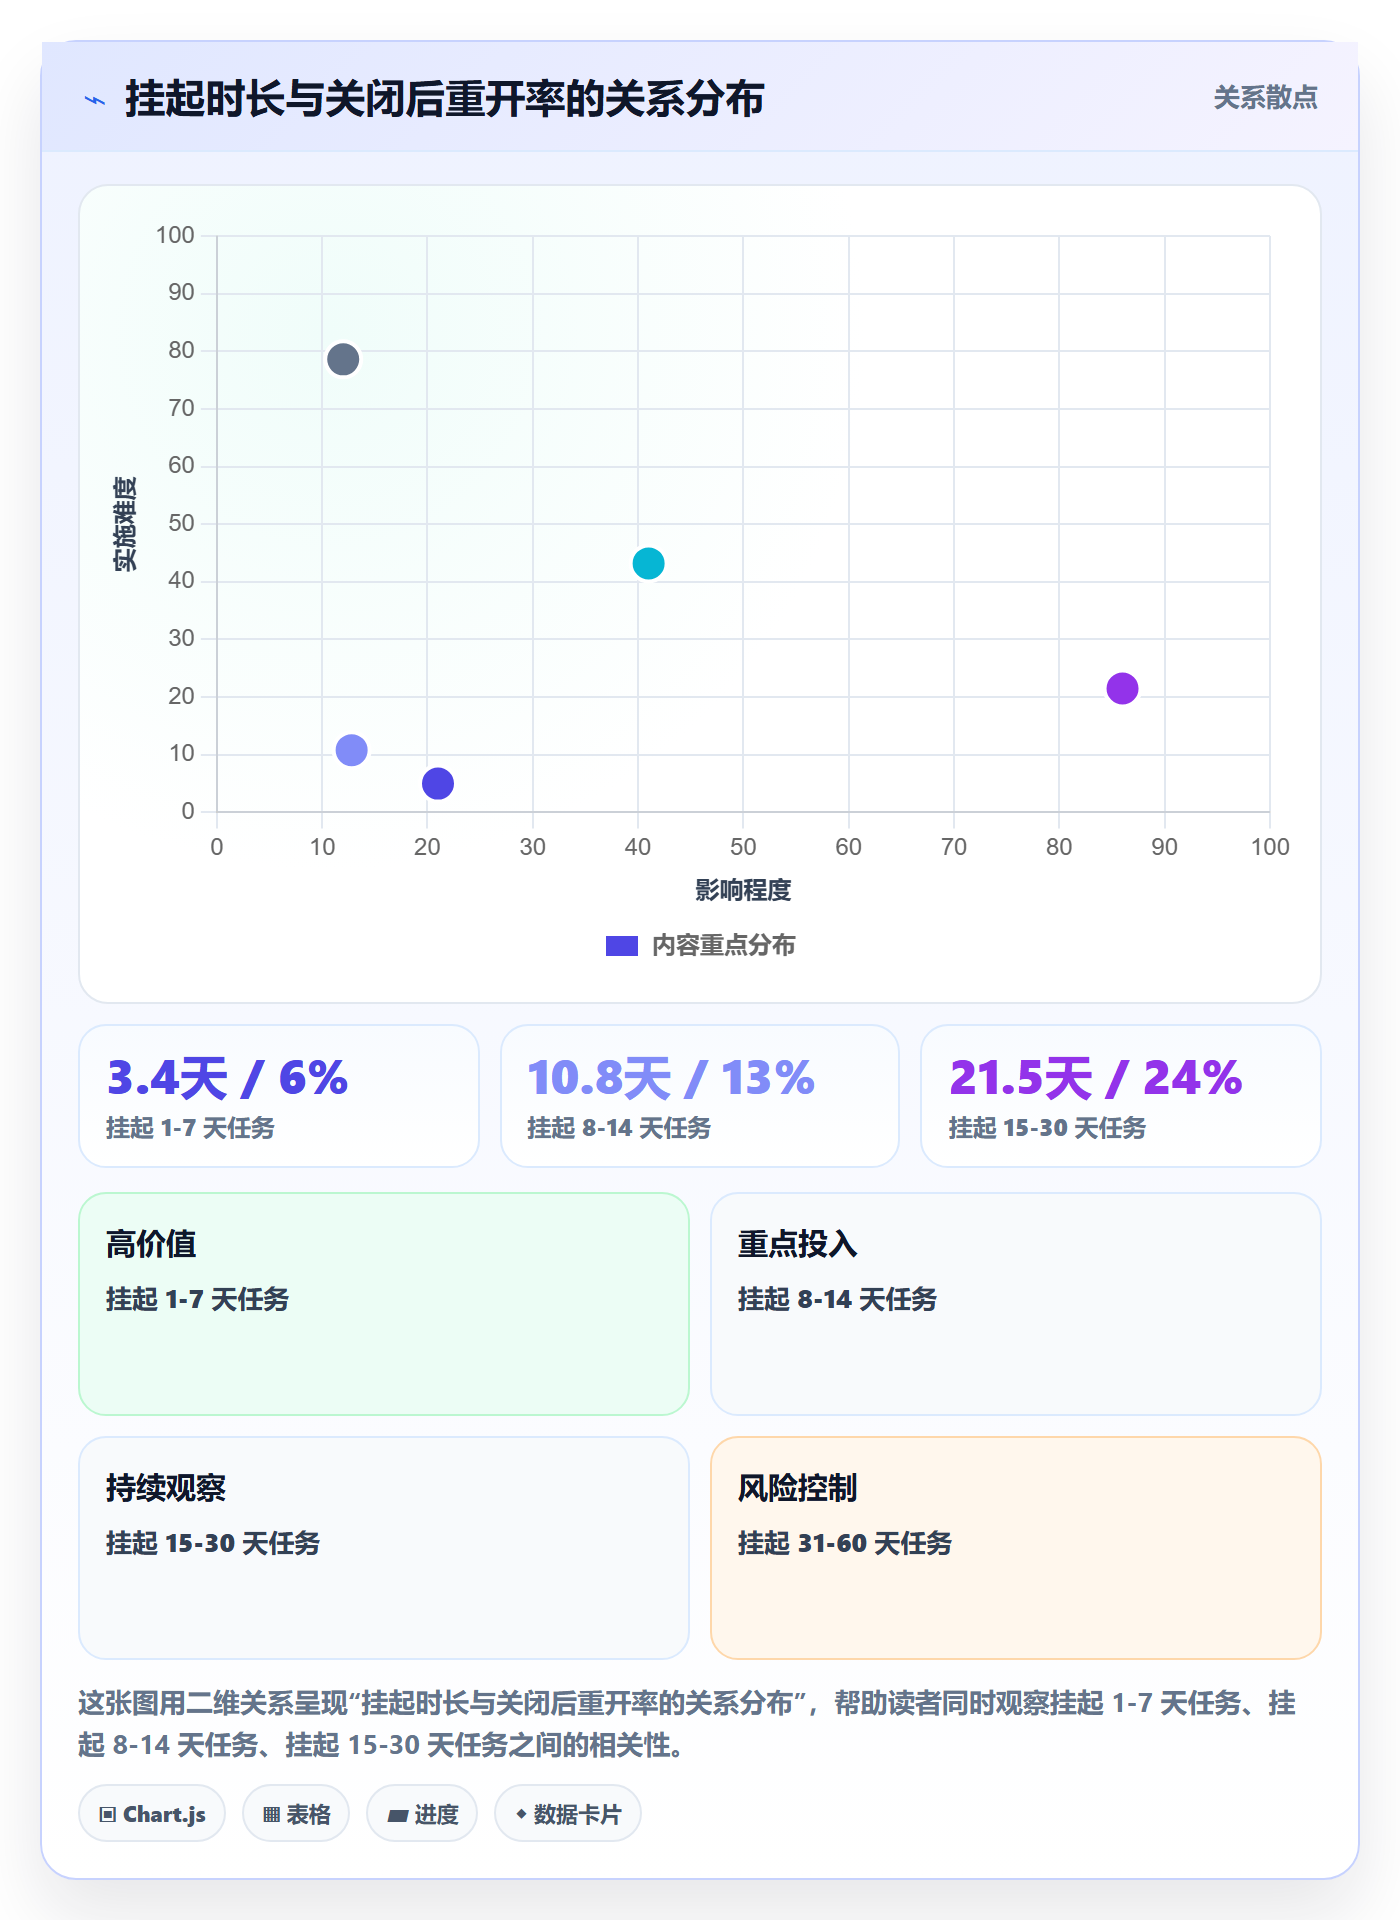Screen dimensions: 1400x1920
Task: Click the 风险控制 quadrant card
Action: pyautogui.click(x=1016, y=1548)
